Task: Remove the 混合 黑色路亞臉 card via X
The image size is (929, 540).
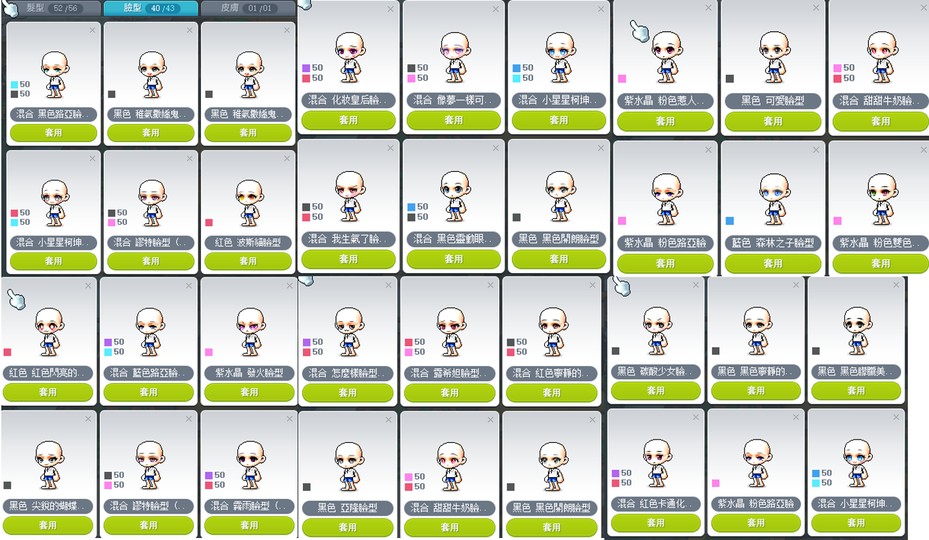Action: point(92,30)
